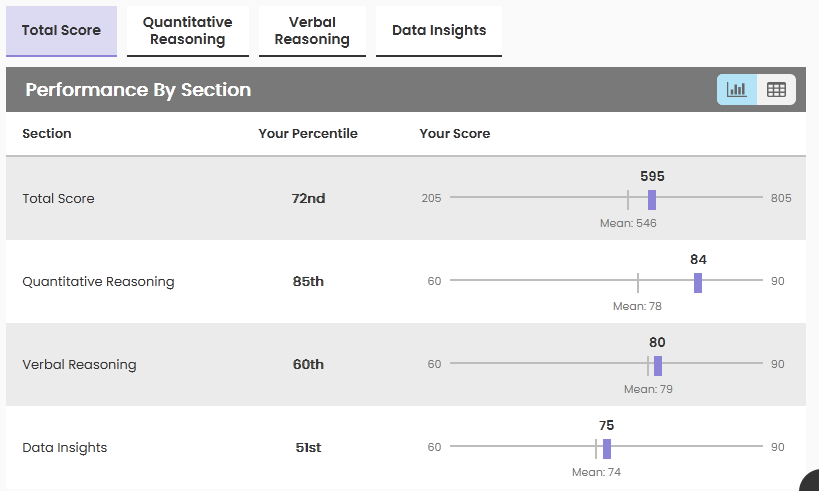Click the purple 84 Quantitative score marker
Viewport: 819px width, 491px height.
(x=698, y=282)
